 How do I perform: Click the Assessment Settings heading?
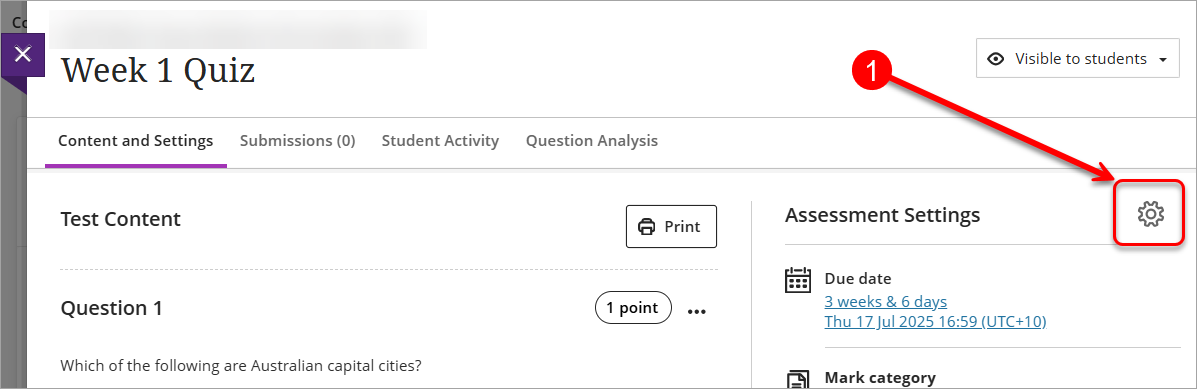(882, 216)
